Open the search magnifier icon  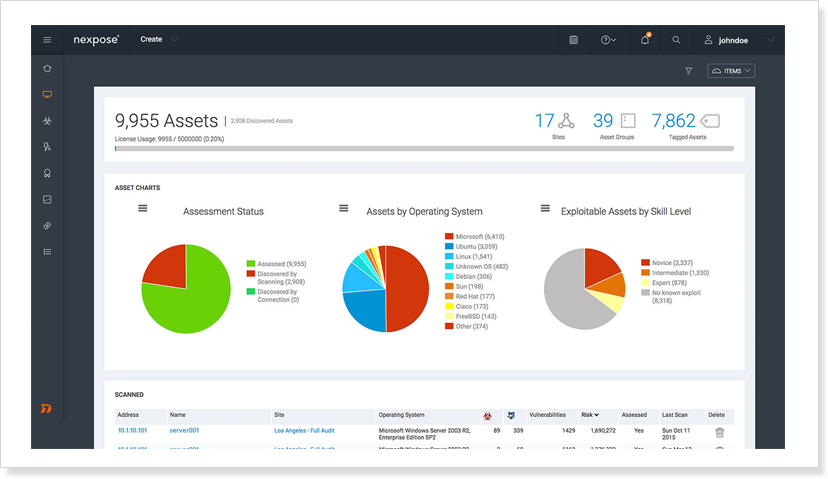676,40
